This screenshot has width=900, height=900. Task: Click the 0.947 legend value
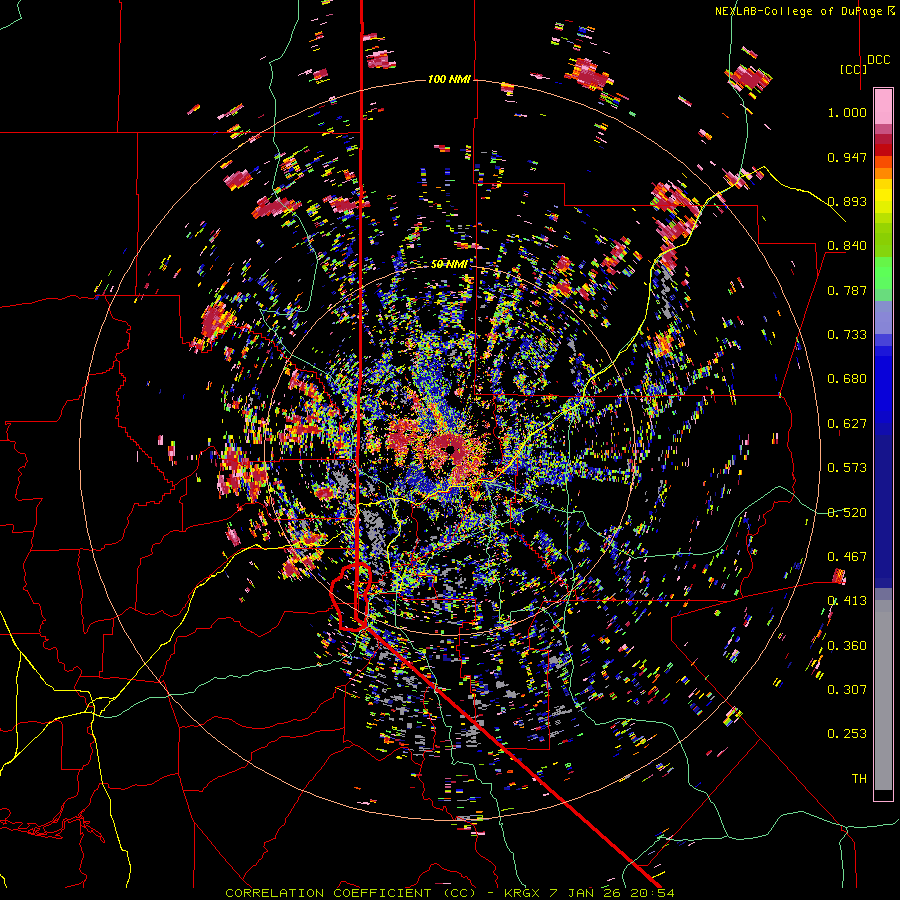pyautogui.click(x=847, y=157)
